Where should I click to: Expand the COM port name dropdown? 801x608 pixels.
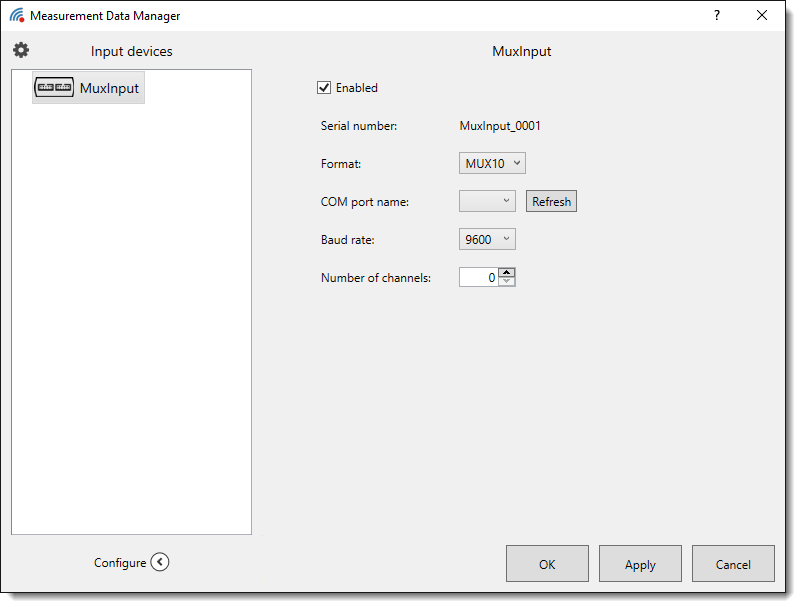coord(487,201)
